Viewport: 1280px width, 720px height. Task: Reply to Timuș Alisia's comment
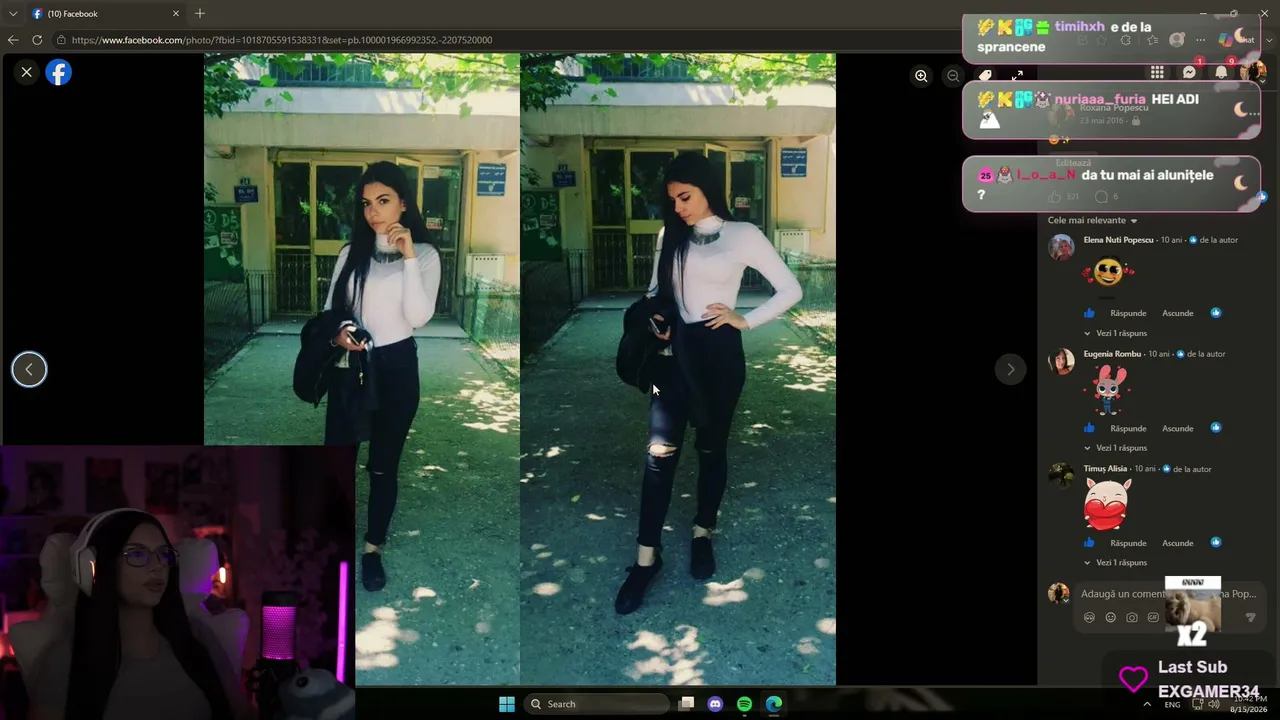click(x=1128, y=543)
